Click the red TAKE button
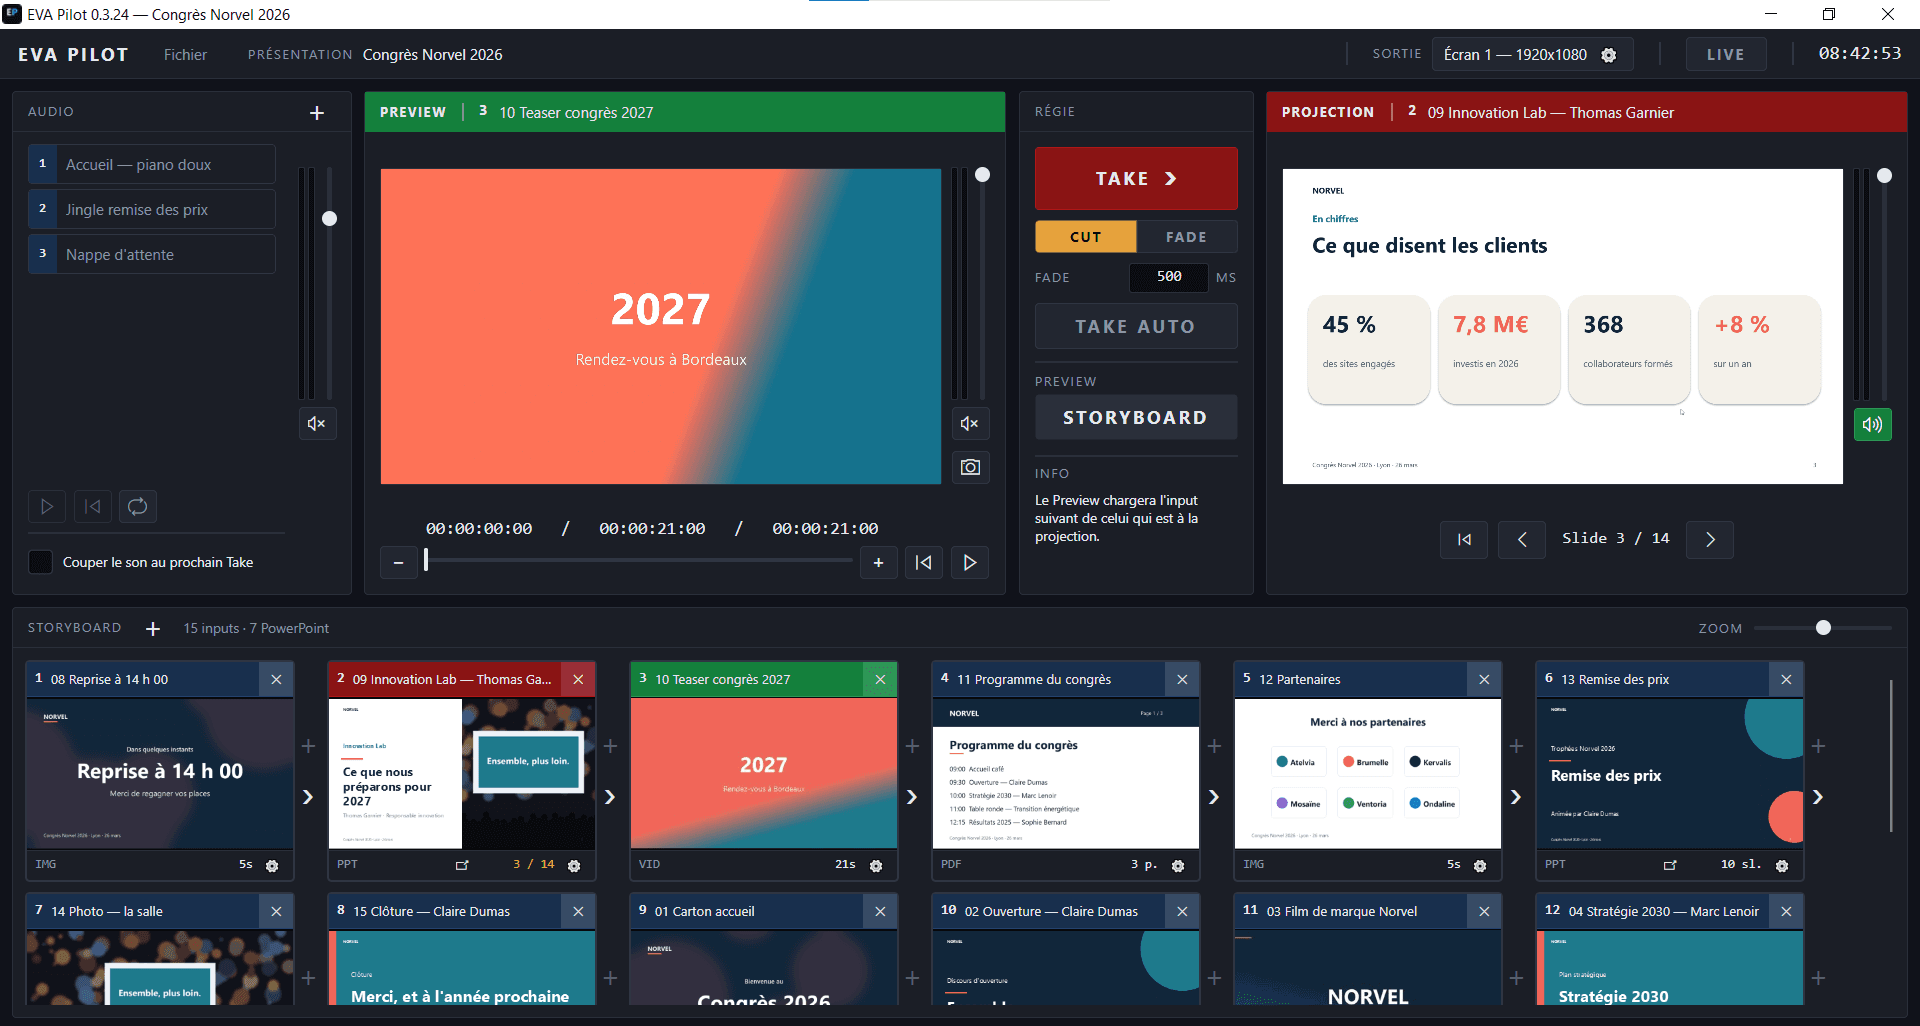 tap(1136, 178)
